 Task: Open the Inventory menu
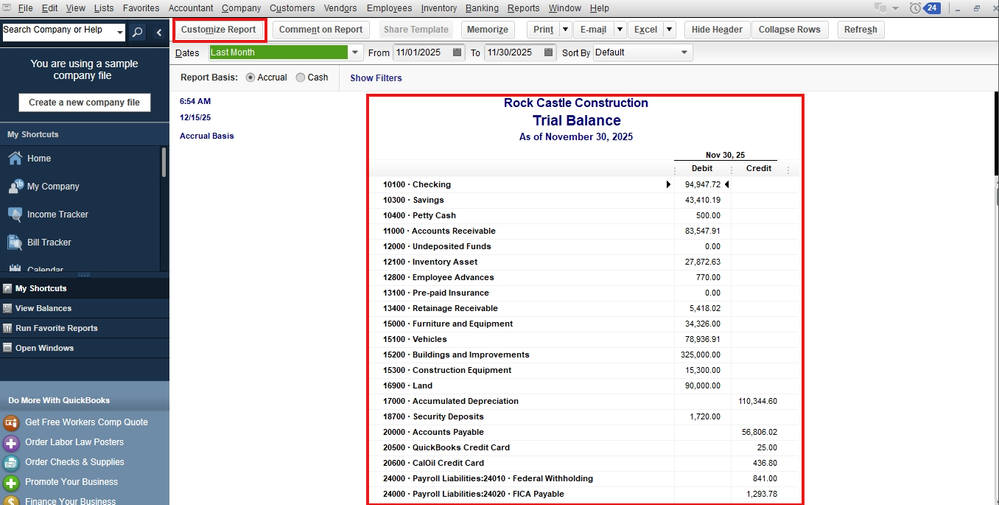[x=439, y=8]
